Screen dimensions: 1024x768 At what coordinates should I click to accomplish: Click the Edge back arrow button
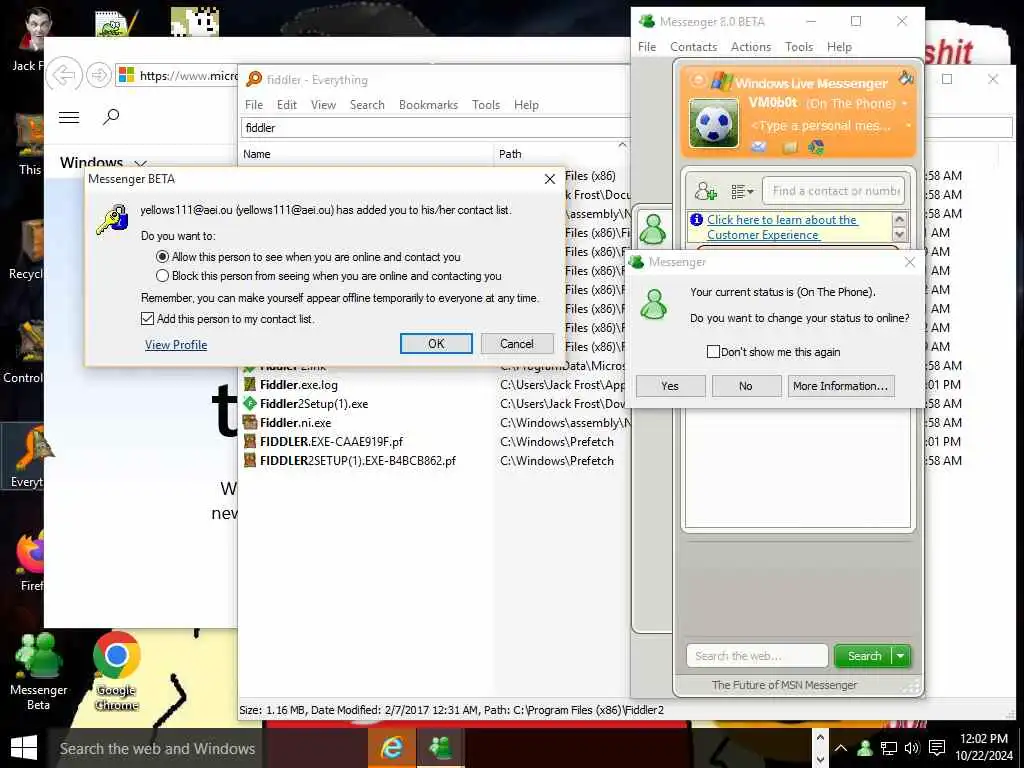64,75
